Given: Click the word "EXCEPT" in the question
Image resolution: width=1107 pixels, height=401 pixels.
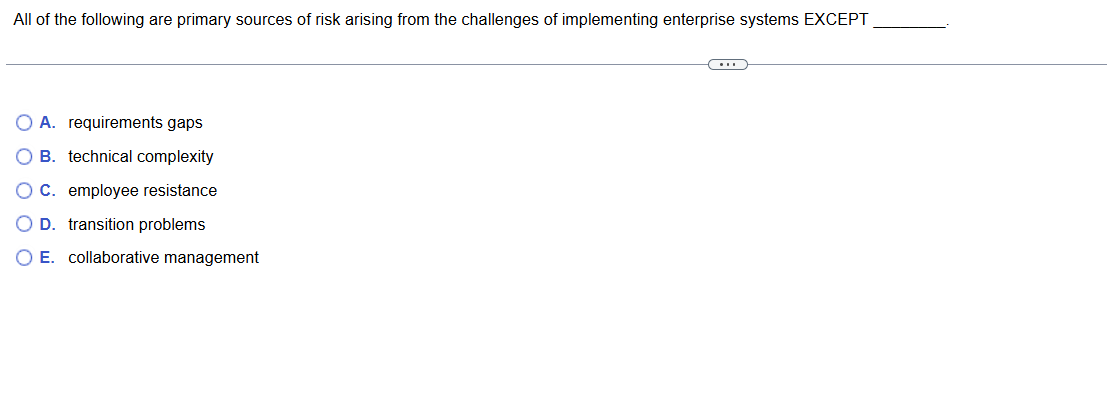Looking at the screenshot, I should tap(836, 21).
